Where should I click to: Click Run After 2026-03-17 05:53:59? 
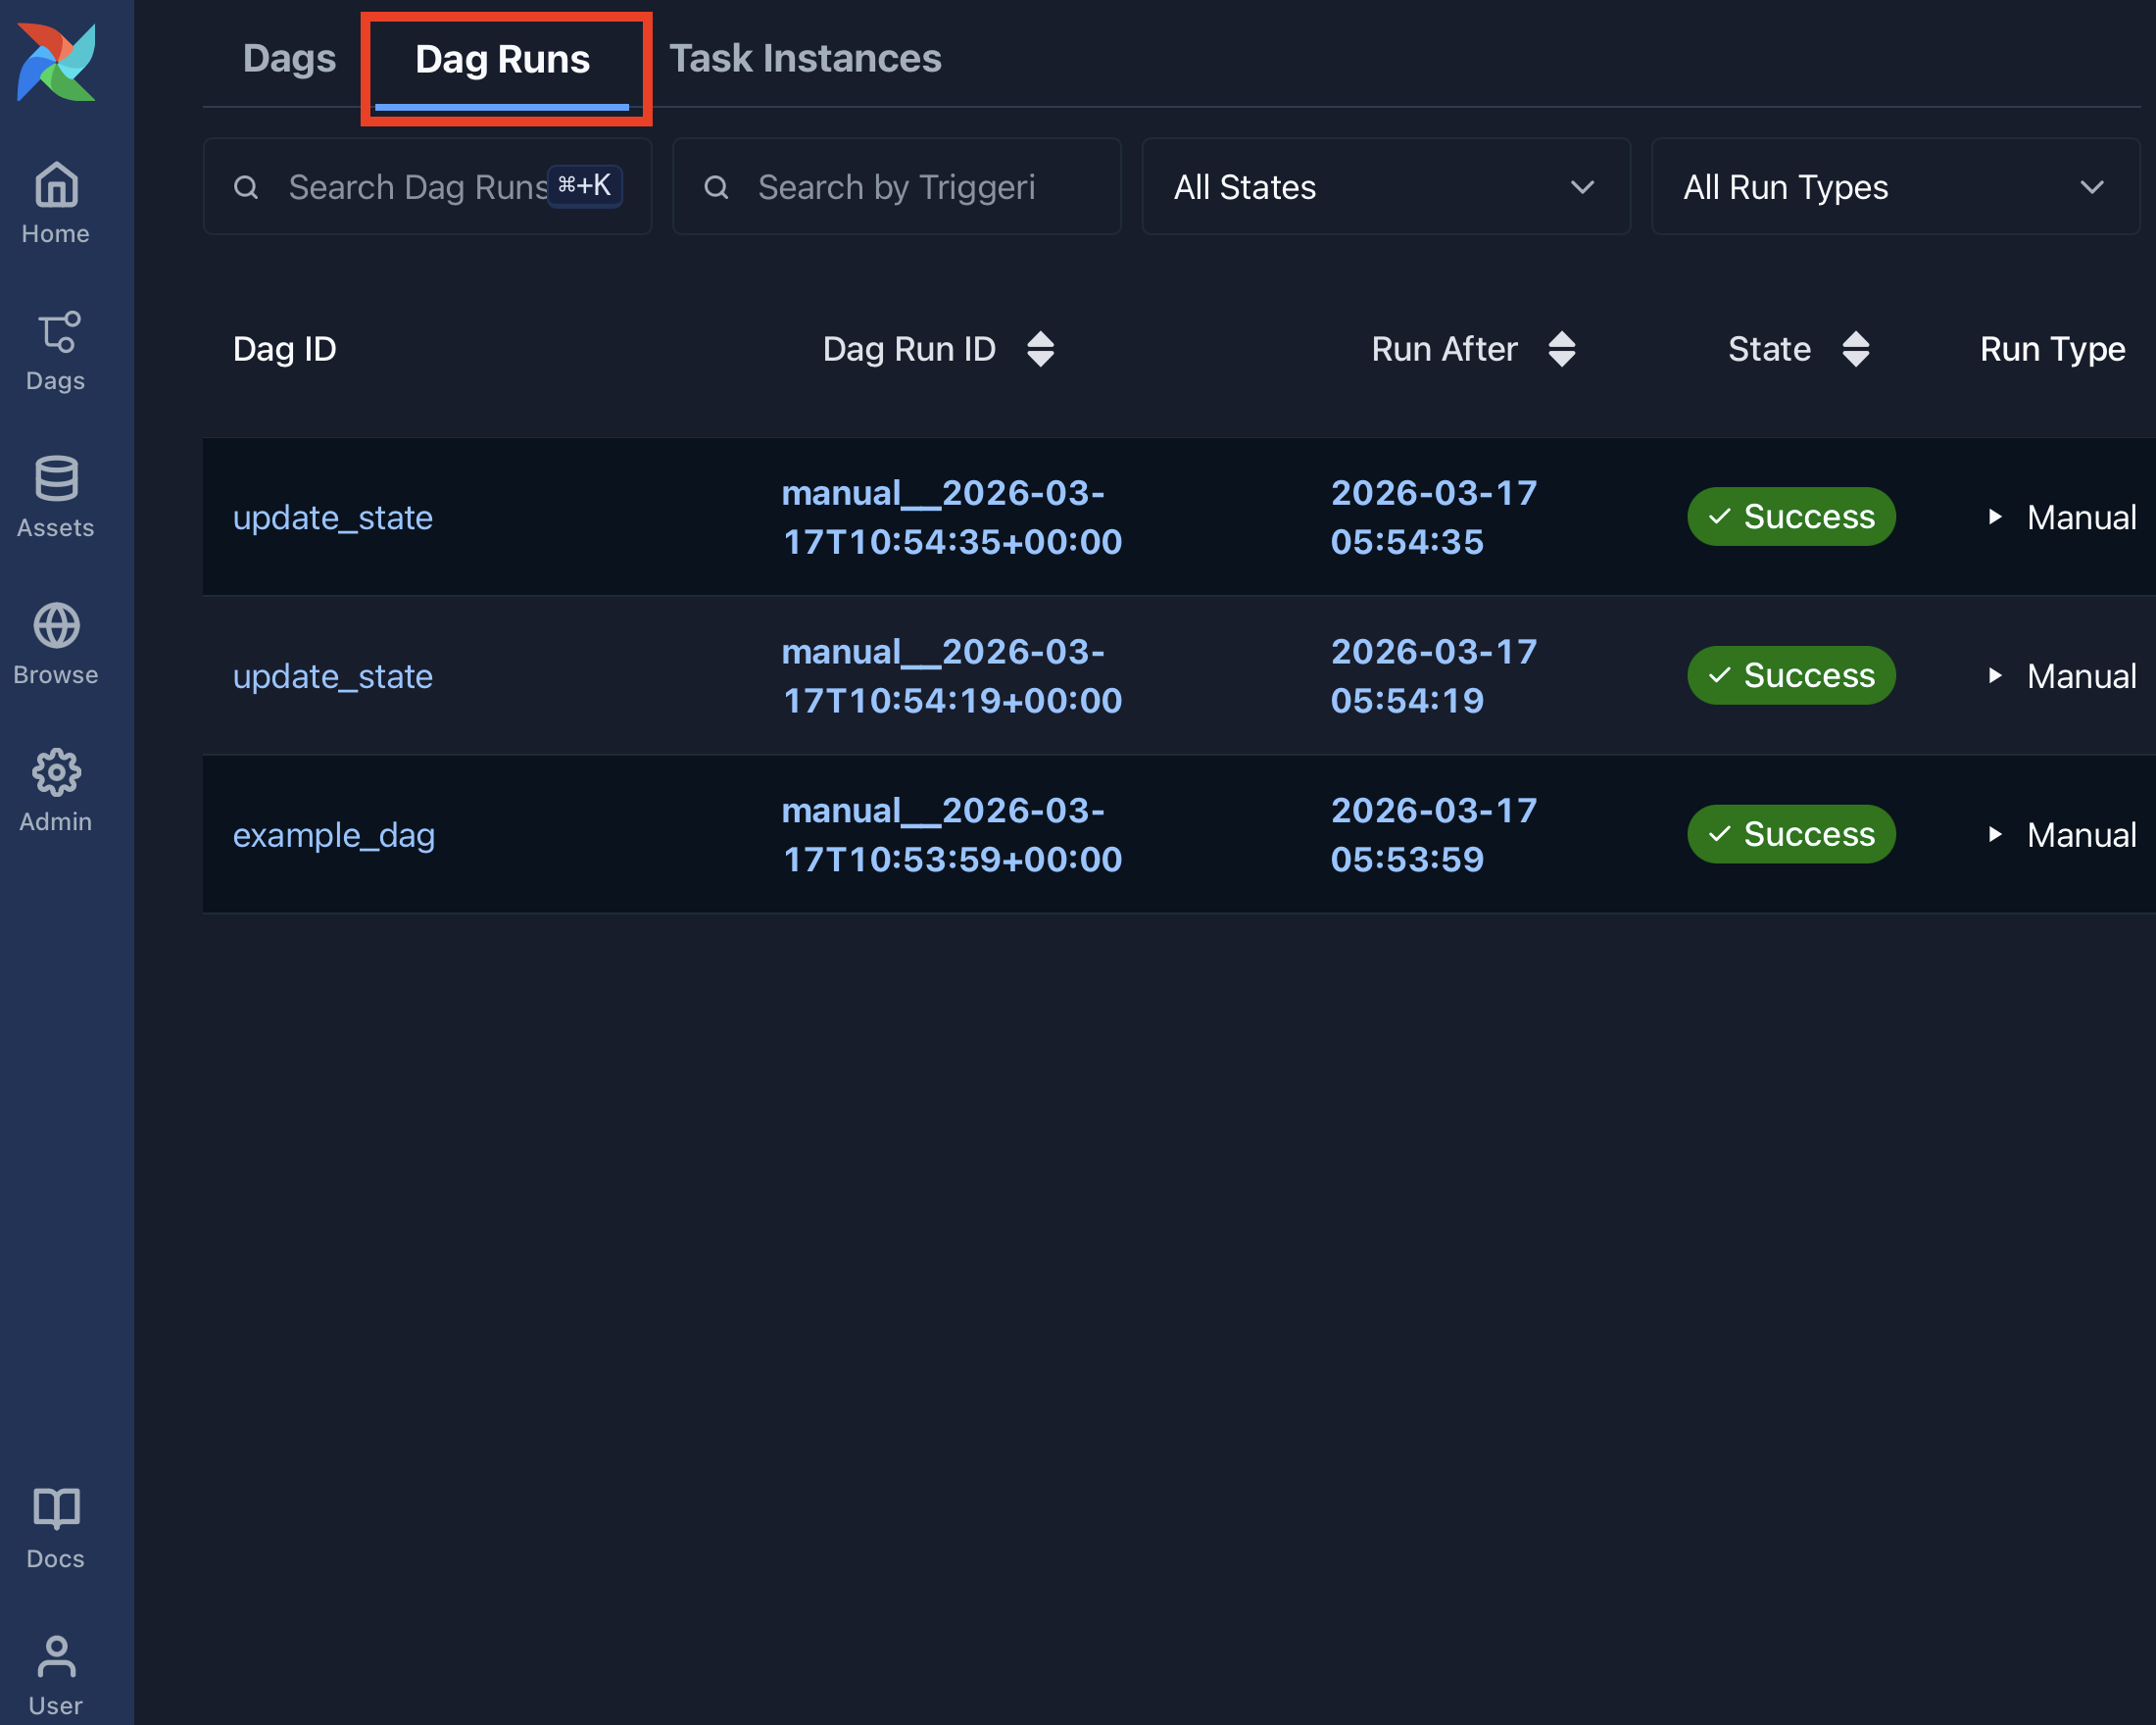pyautogui.click(x=1434, y=834)
